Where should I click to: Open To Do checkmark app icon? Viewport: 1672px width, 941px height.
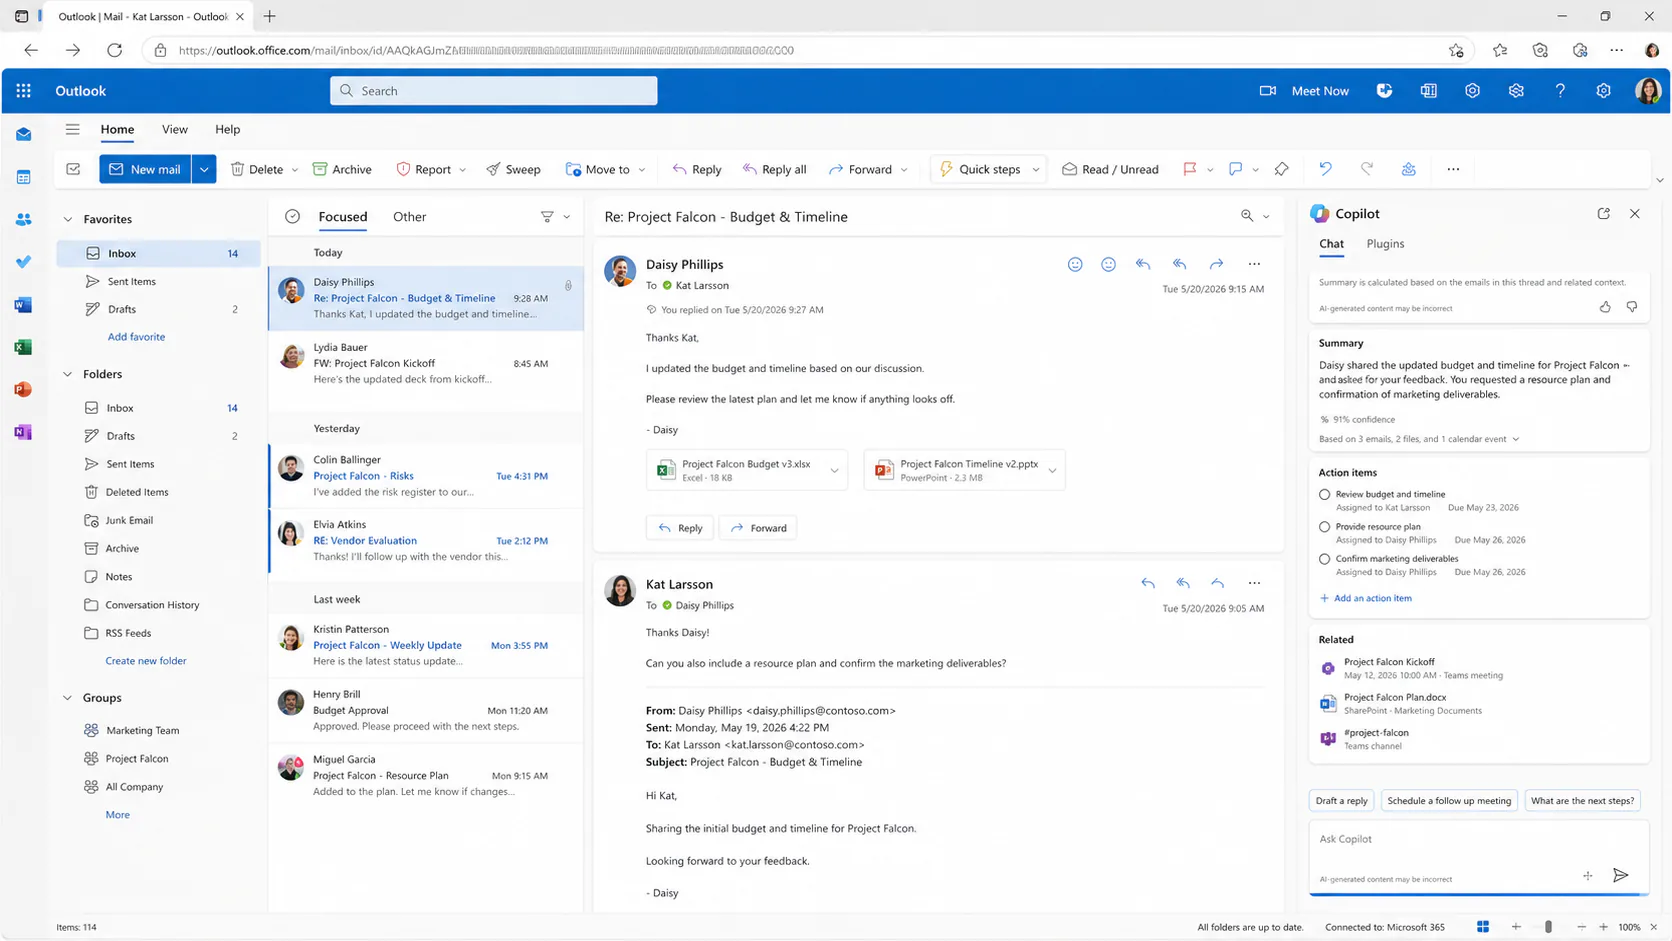[23, 262]
